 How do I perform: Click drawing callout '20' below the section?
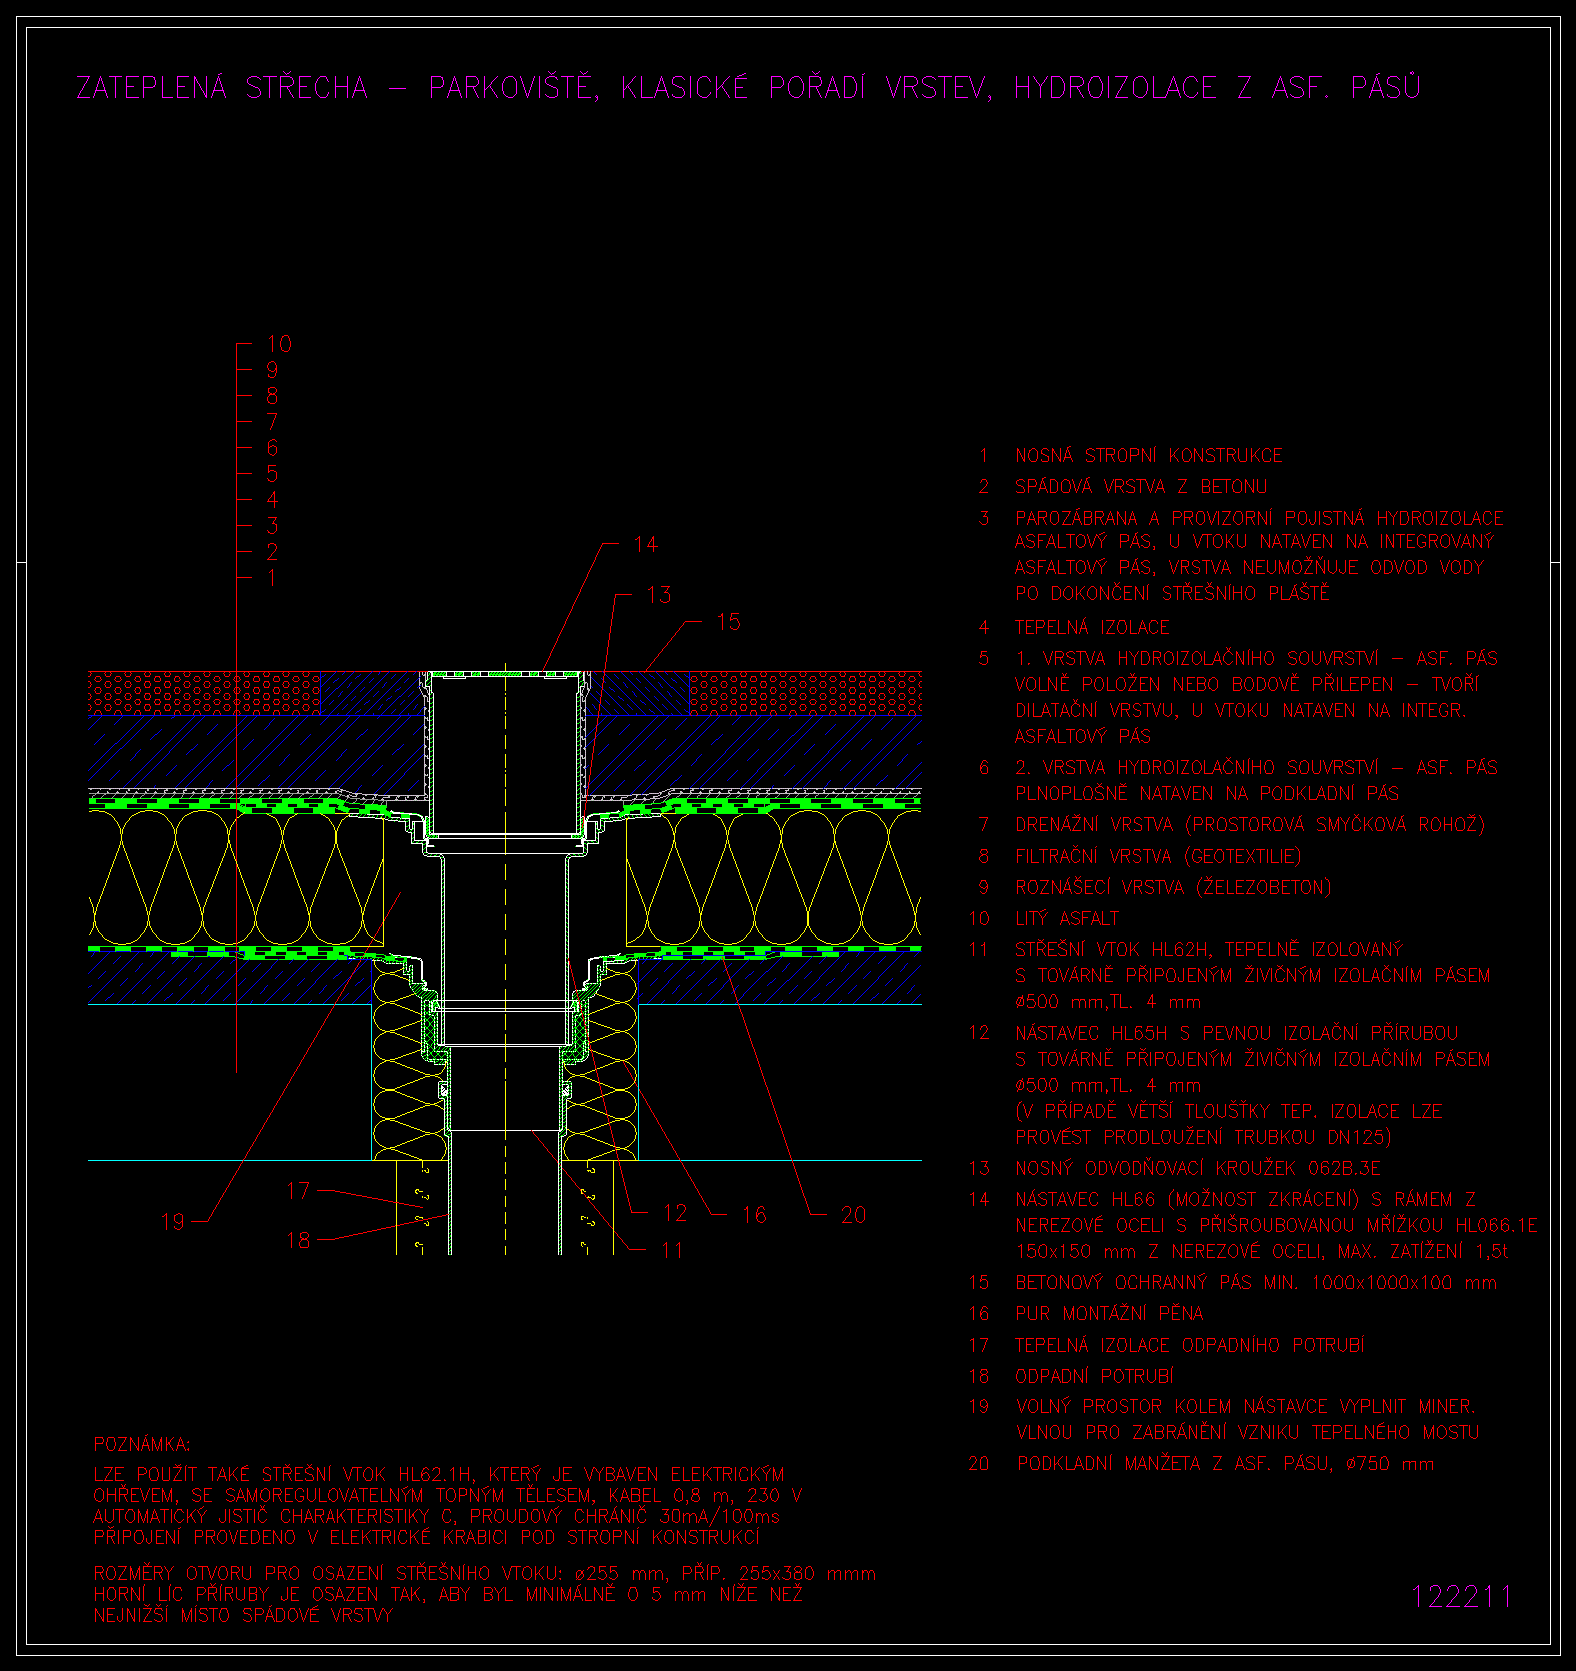click(x=853, y=1215)
